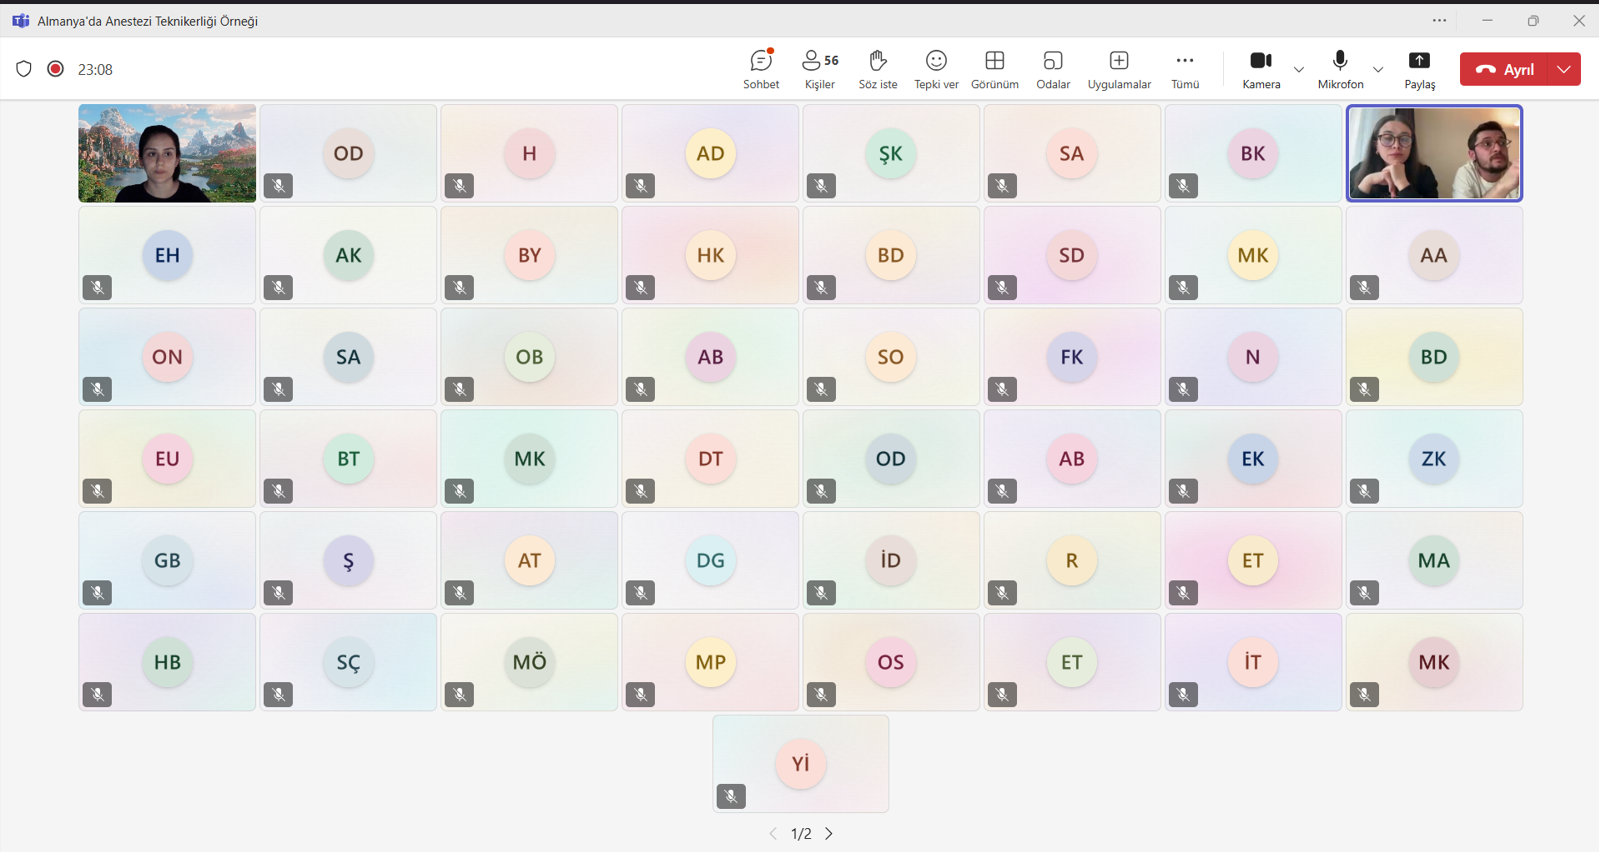
Task: Select the BT participant avatar
Action: point(348,459)
